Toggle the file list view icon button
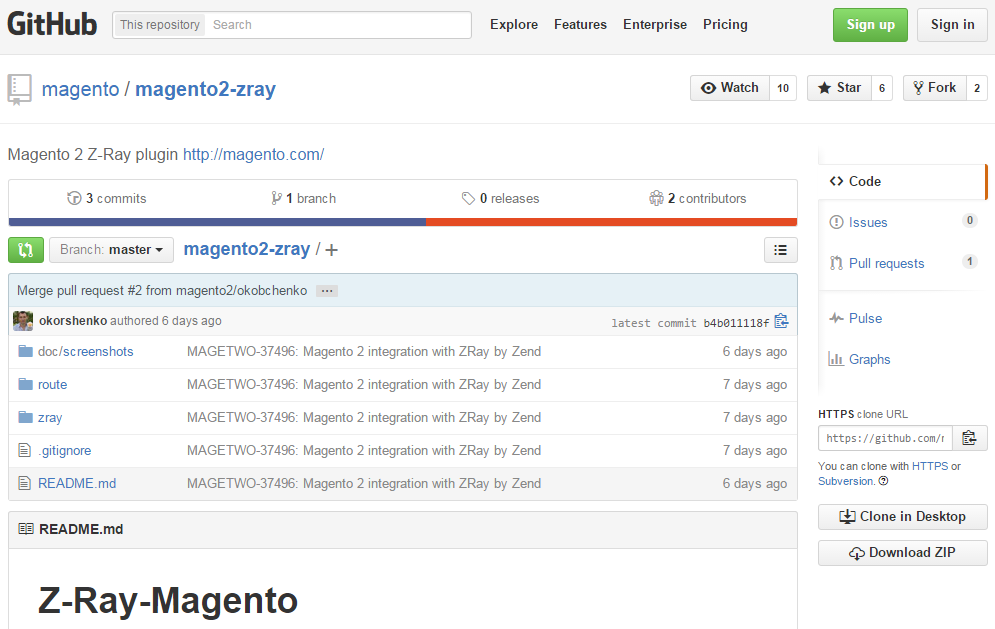Screen dimensions: 995x629 coord(781,250)
